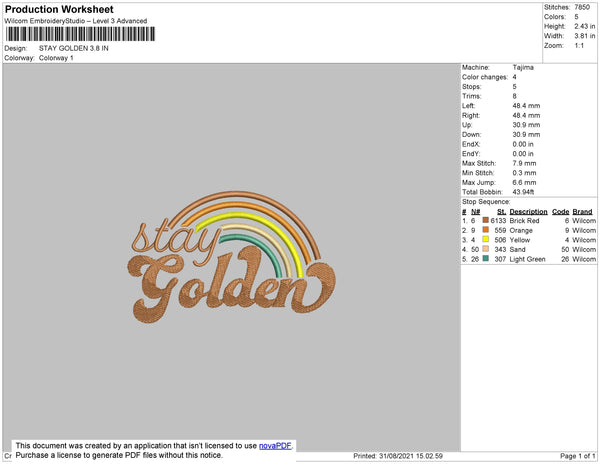Screen dimensions: 600x464
Task: Click the Description column header
Action: (x=528, y=212)
